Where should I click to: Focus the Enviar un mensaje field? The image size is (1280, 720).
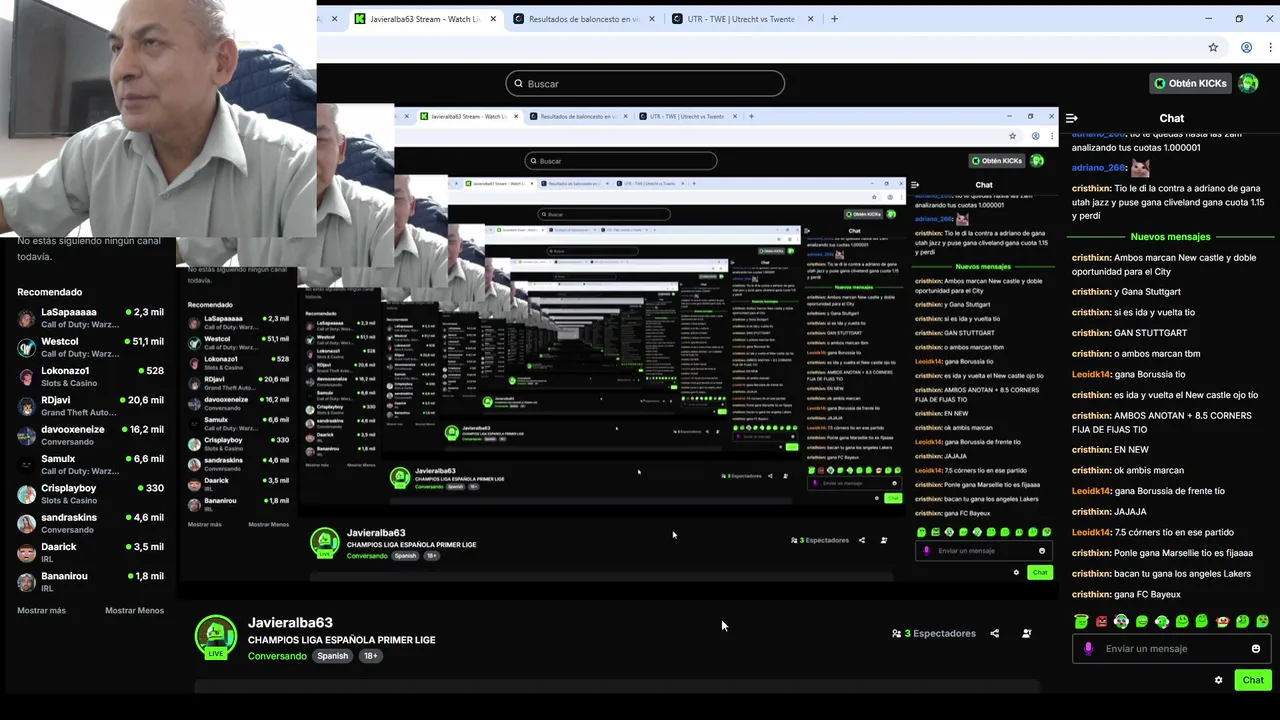click(1171, 649)
